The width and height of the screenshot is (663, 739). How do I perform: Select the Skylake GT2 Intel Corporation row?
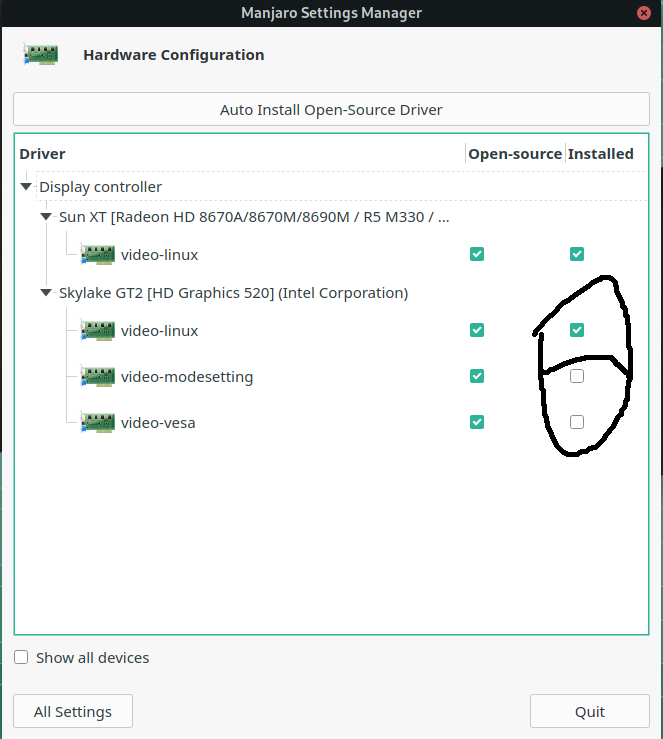click(233, 293)
